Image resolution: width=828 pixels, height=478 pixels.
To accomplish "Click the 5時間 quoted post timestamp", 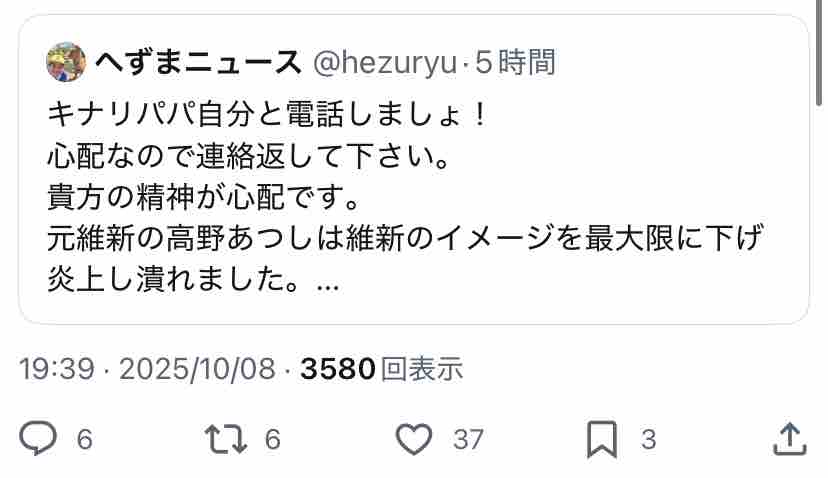I will point(516,62).
